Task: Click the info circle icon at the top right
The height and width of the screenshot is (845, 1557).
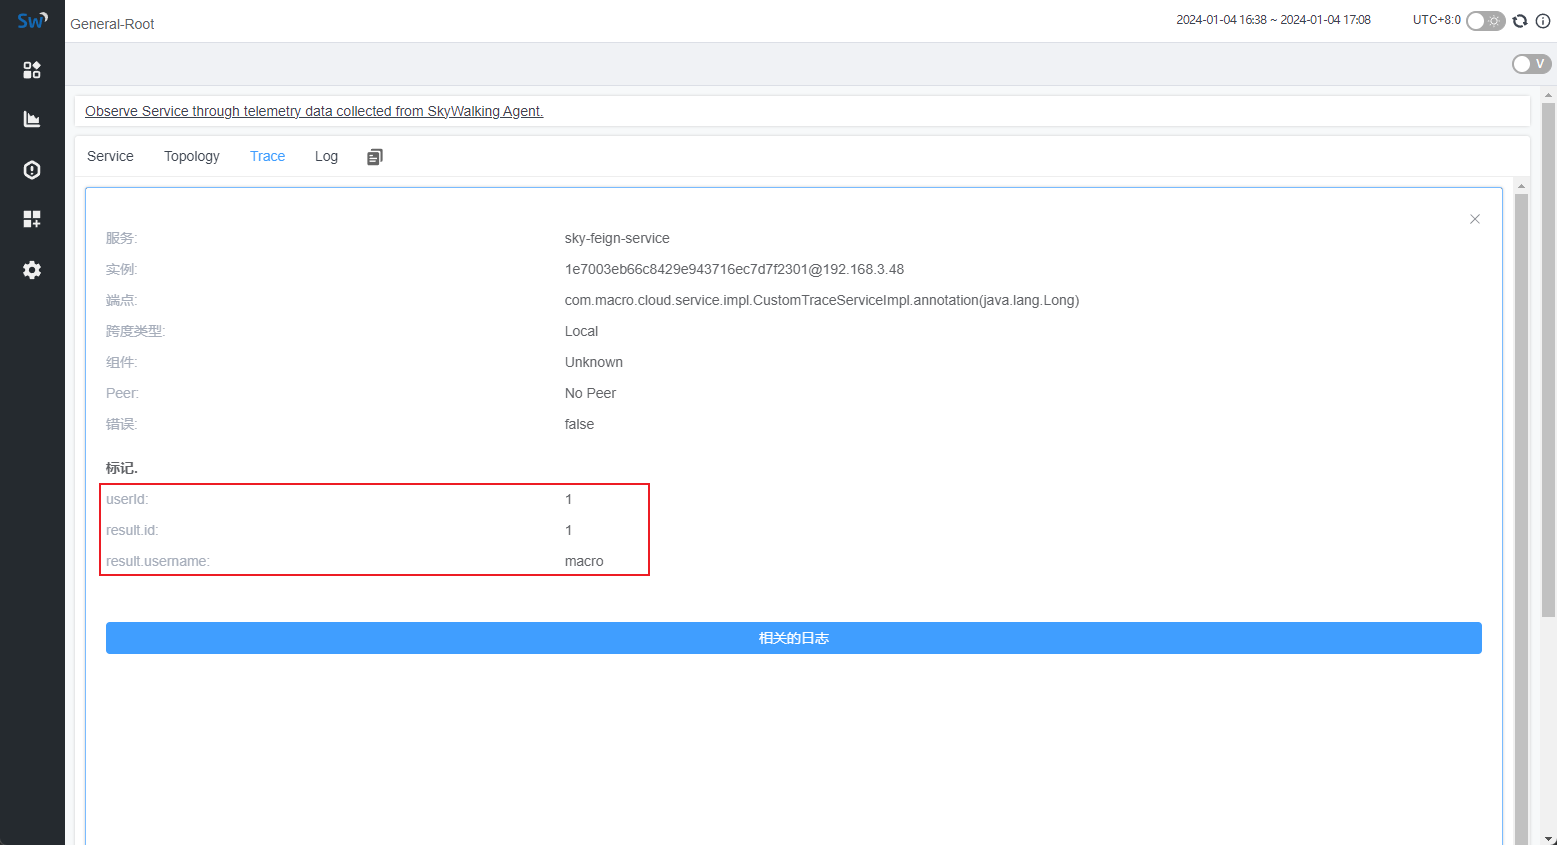Action: click(x=1543, y=21)
